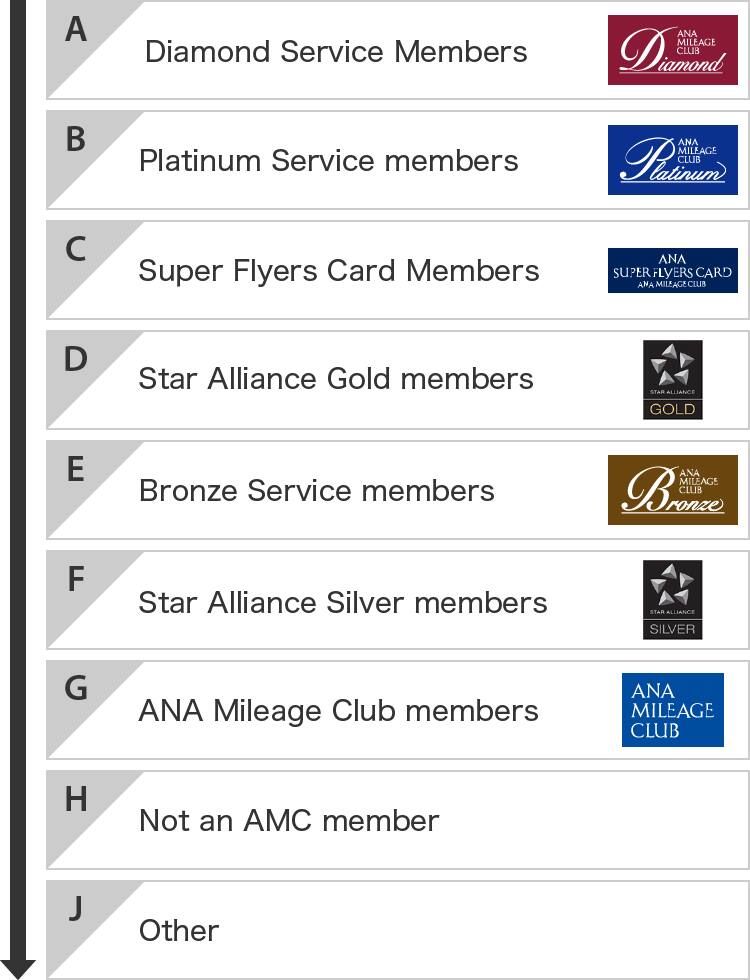This screenshot has width=750, height=980.
Task: Choose Super Flyers Card Members row
Action: (x=339, y=271)
